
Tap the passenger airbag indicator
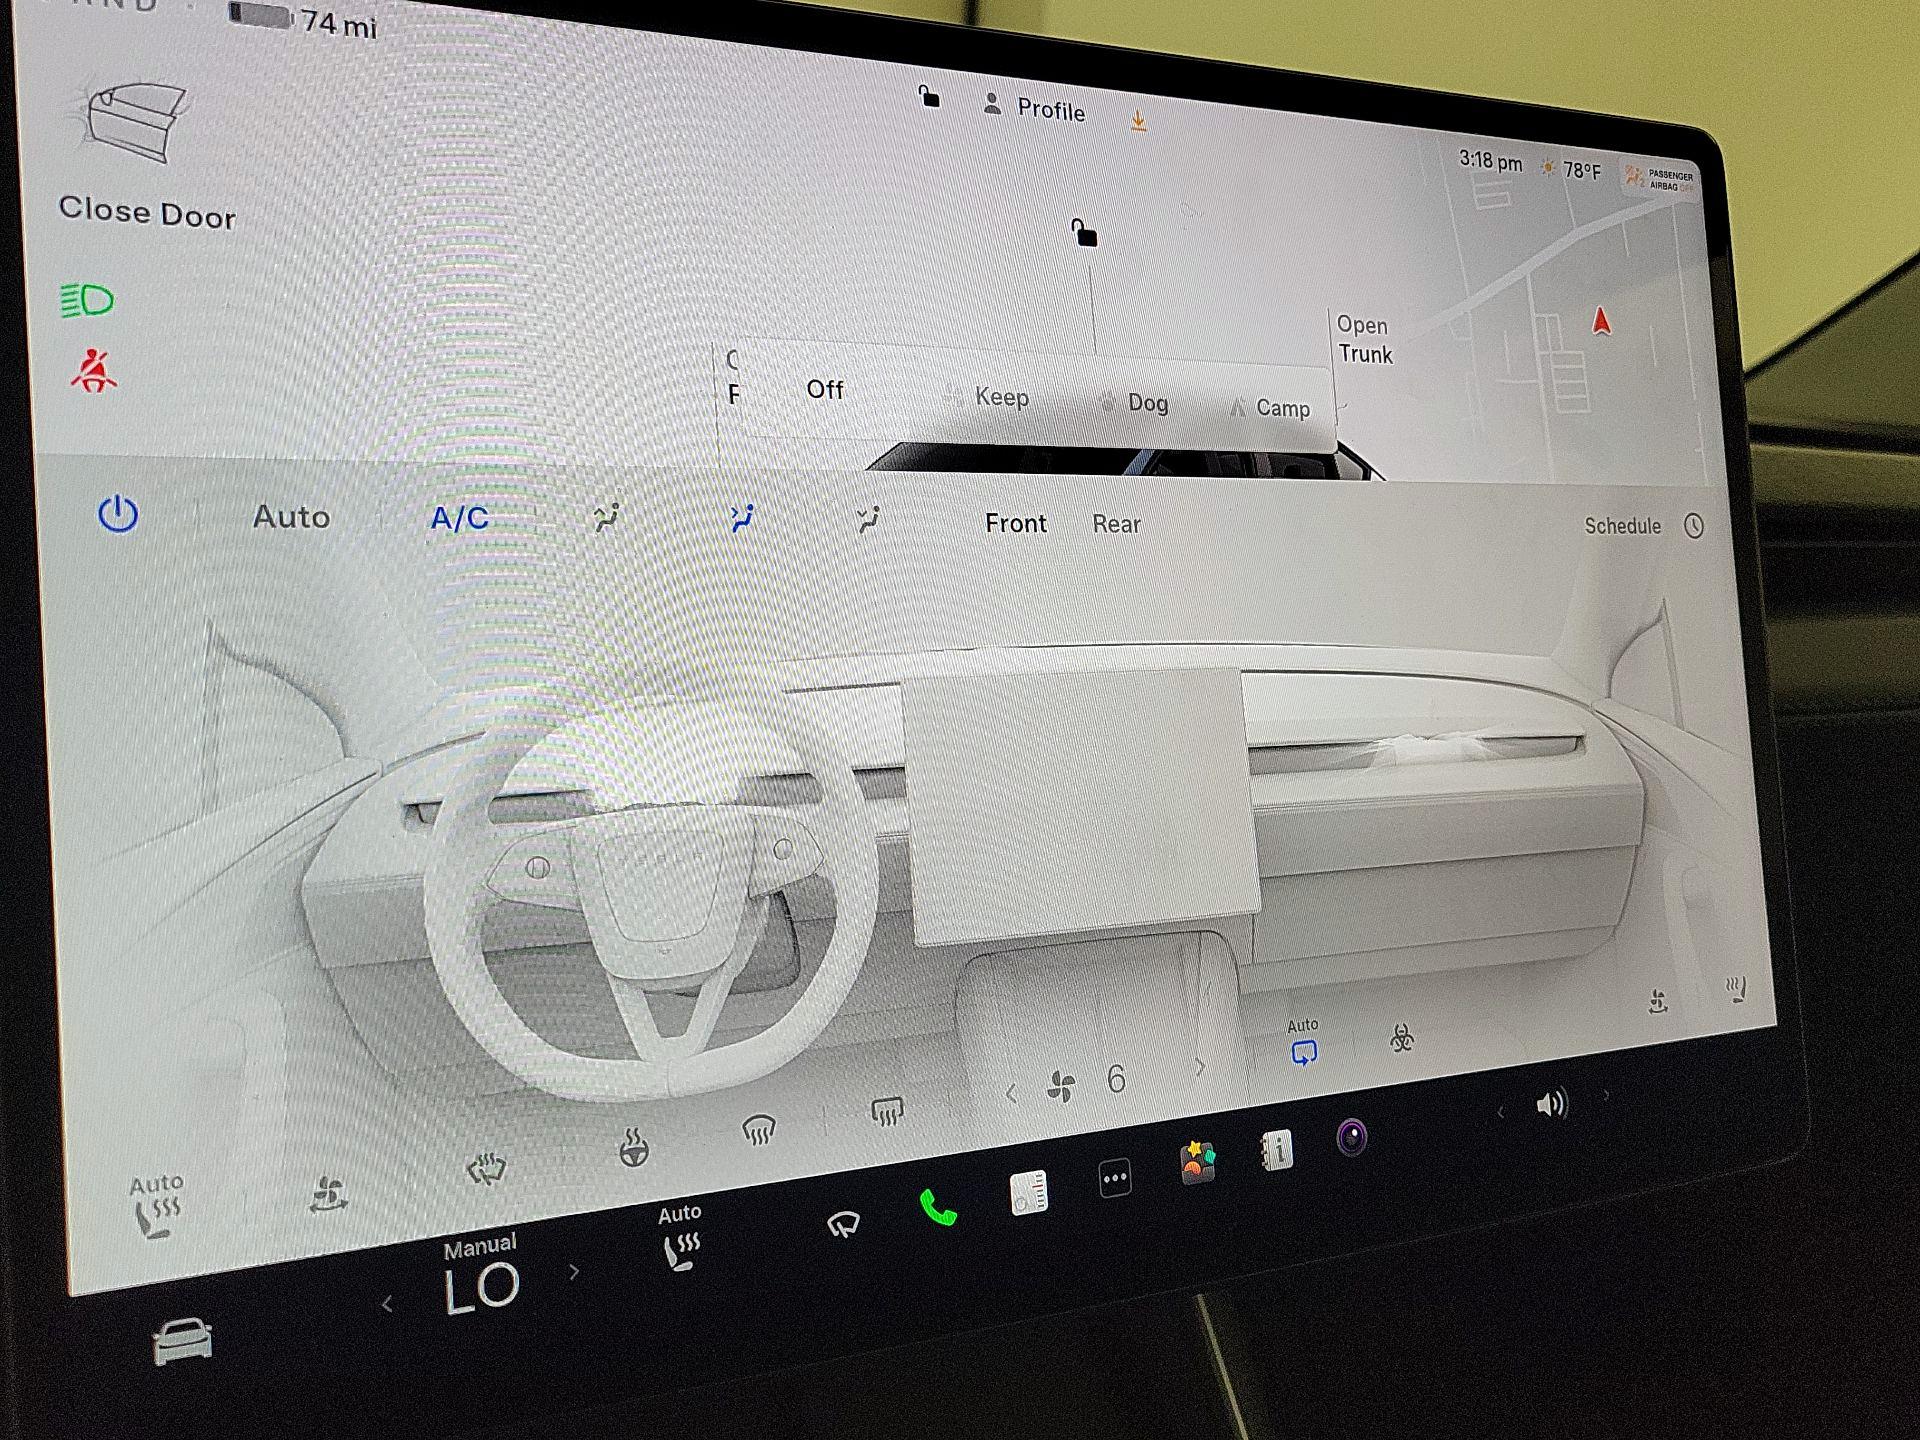point(1660,180)
